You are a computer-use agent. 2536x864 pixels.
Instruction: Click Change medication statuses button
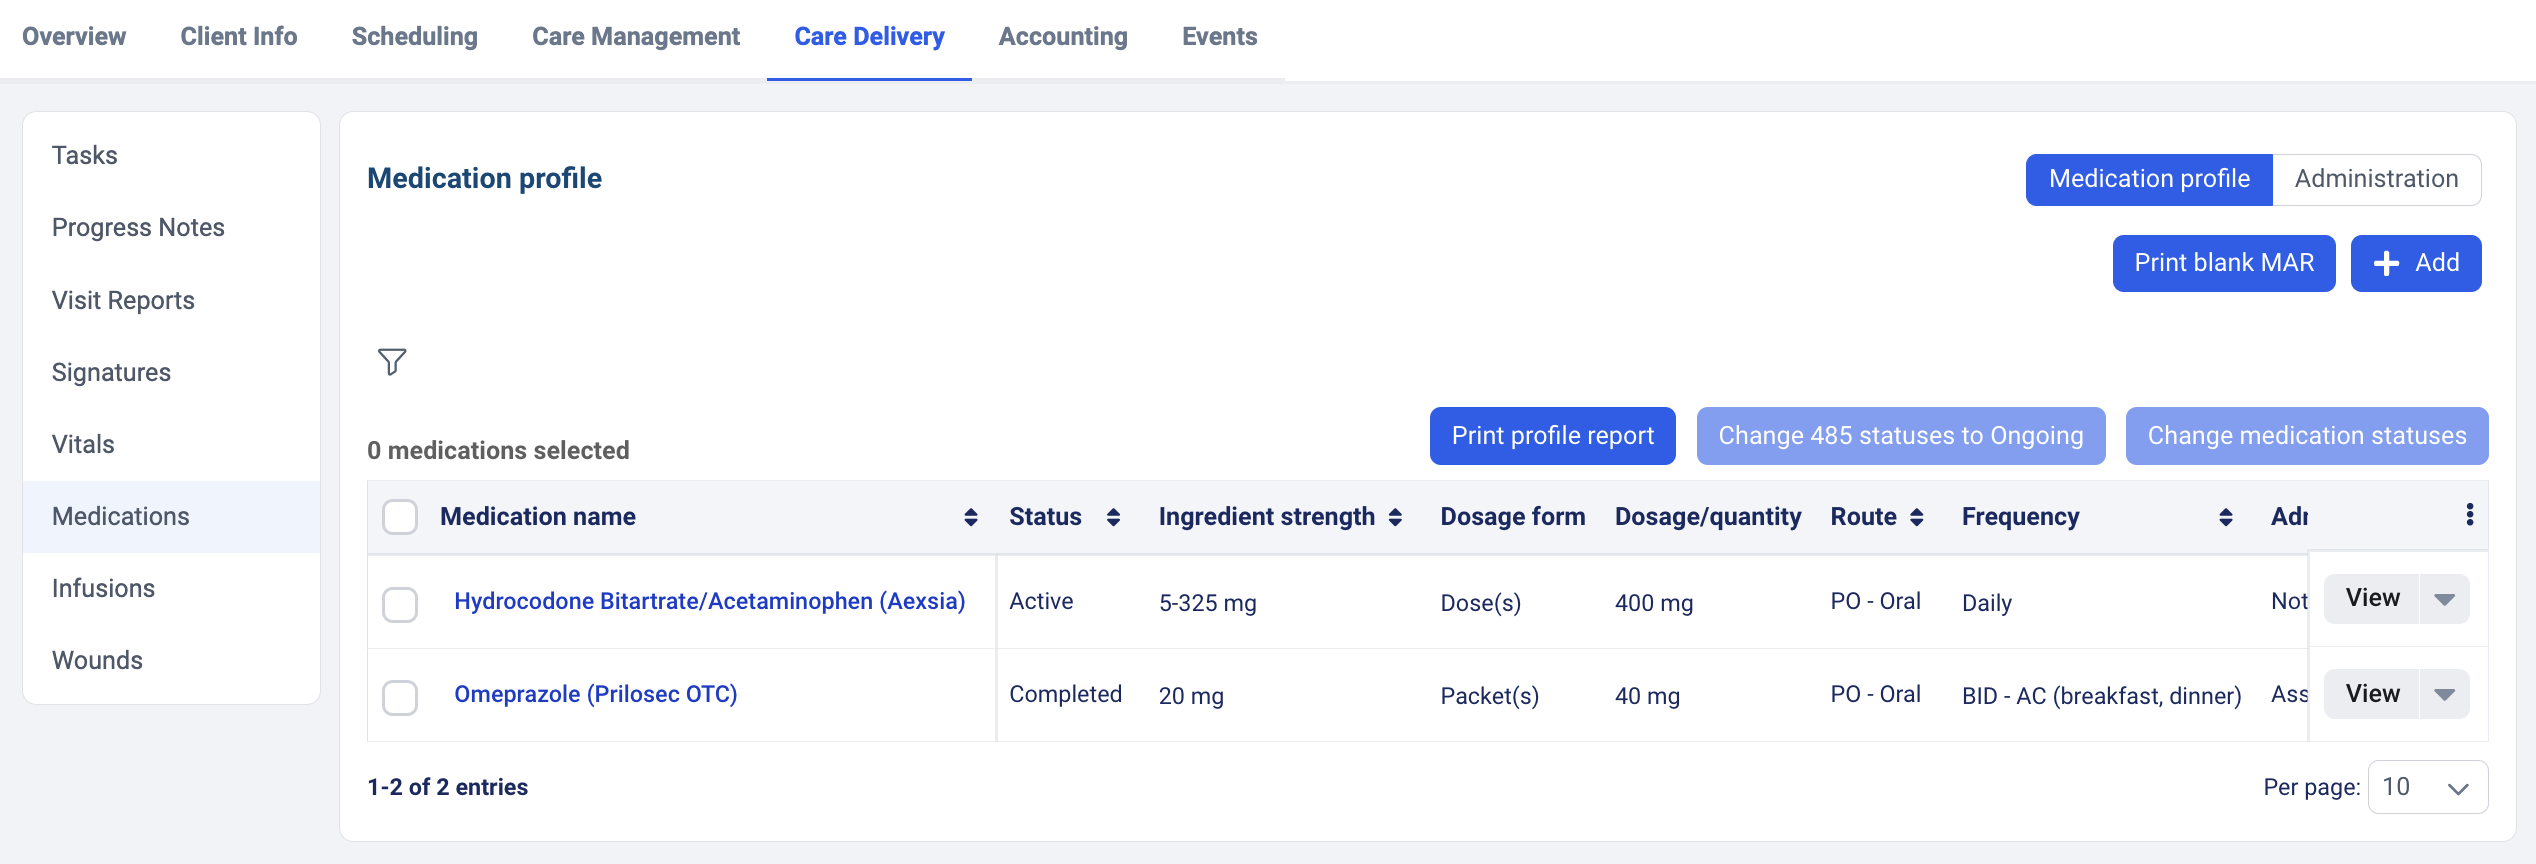(x=2307, y=436)
